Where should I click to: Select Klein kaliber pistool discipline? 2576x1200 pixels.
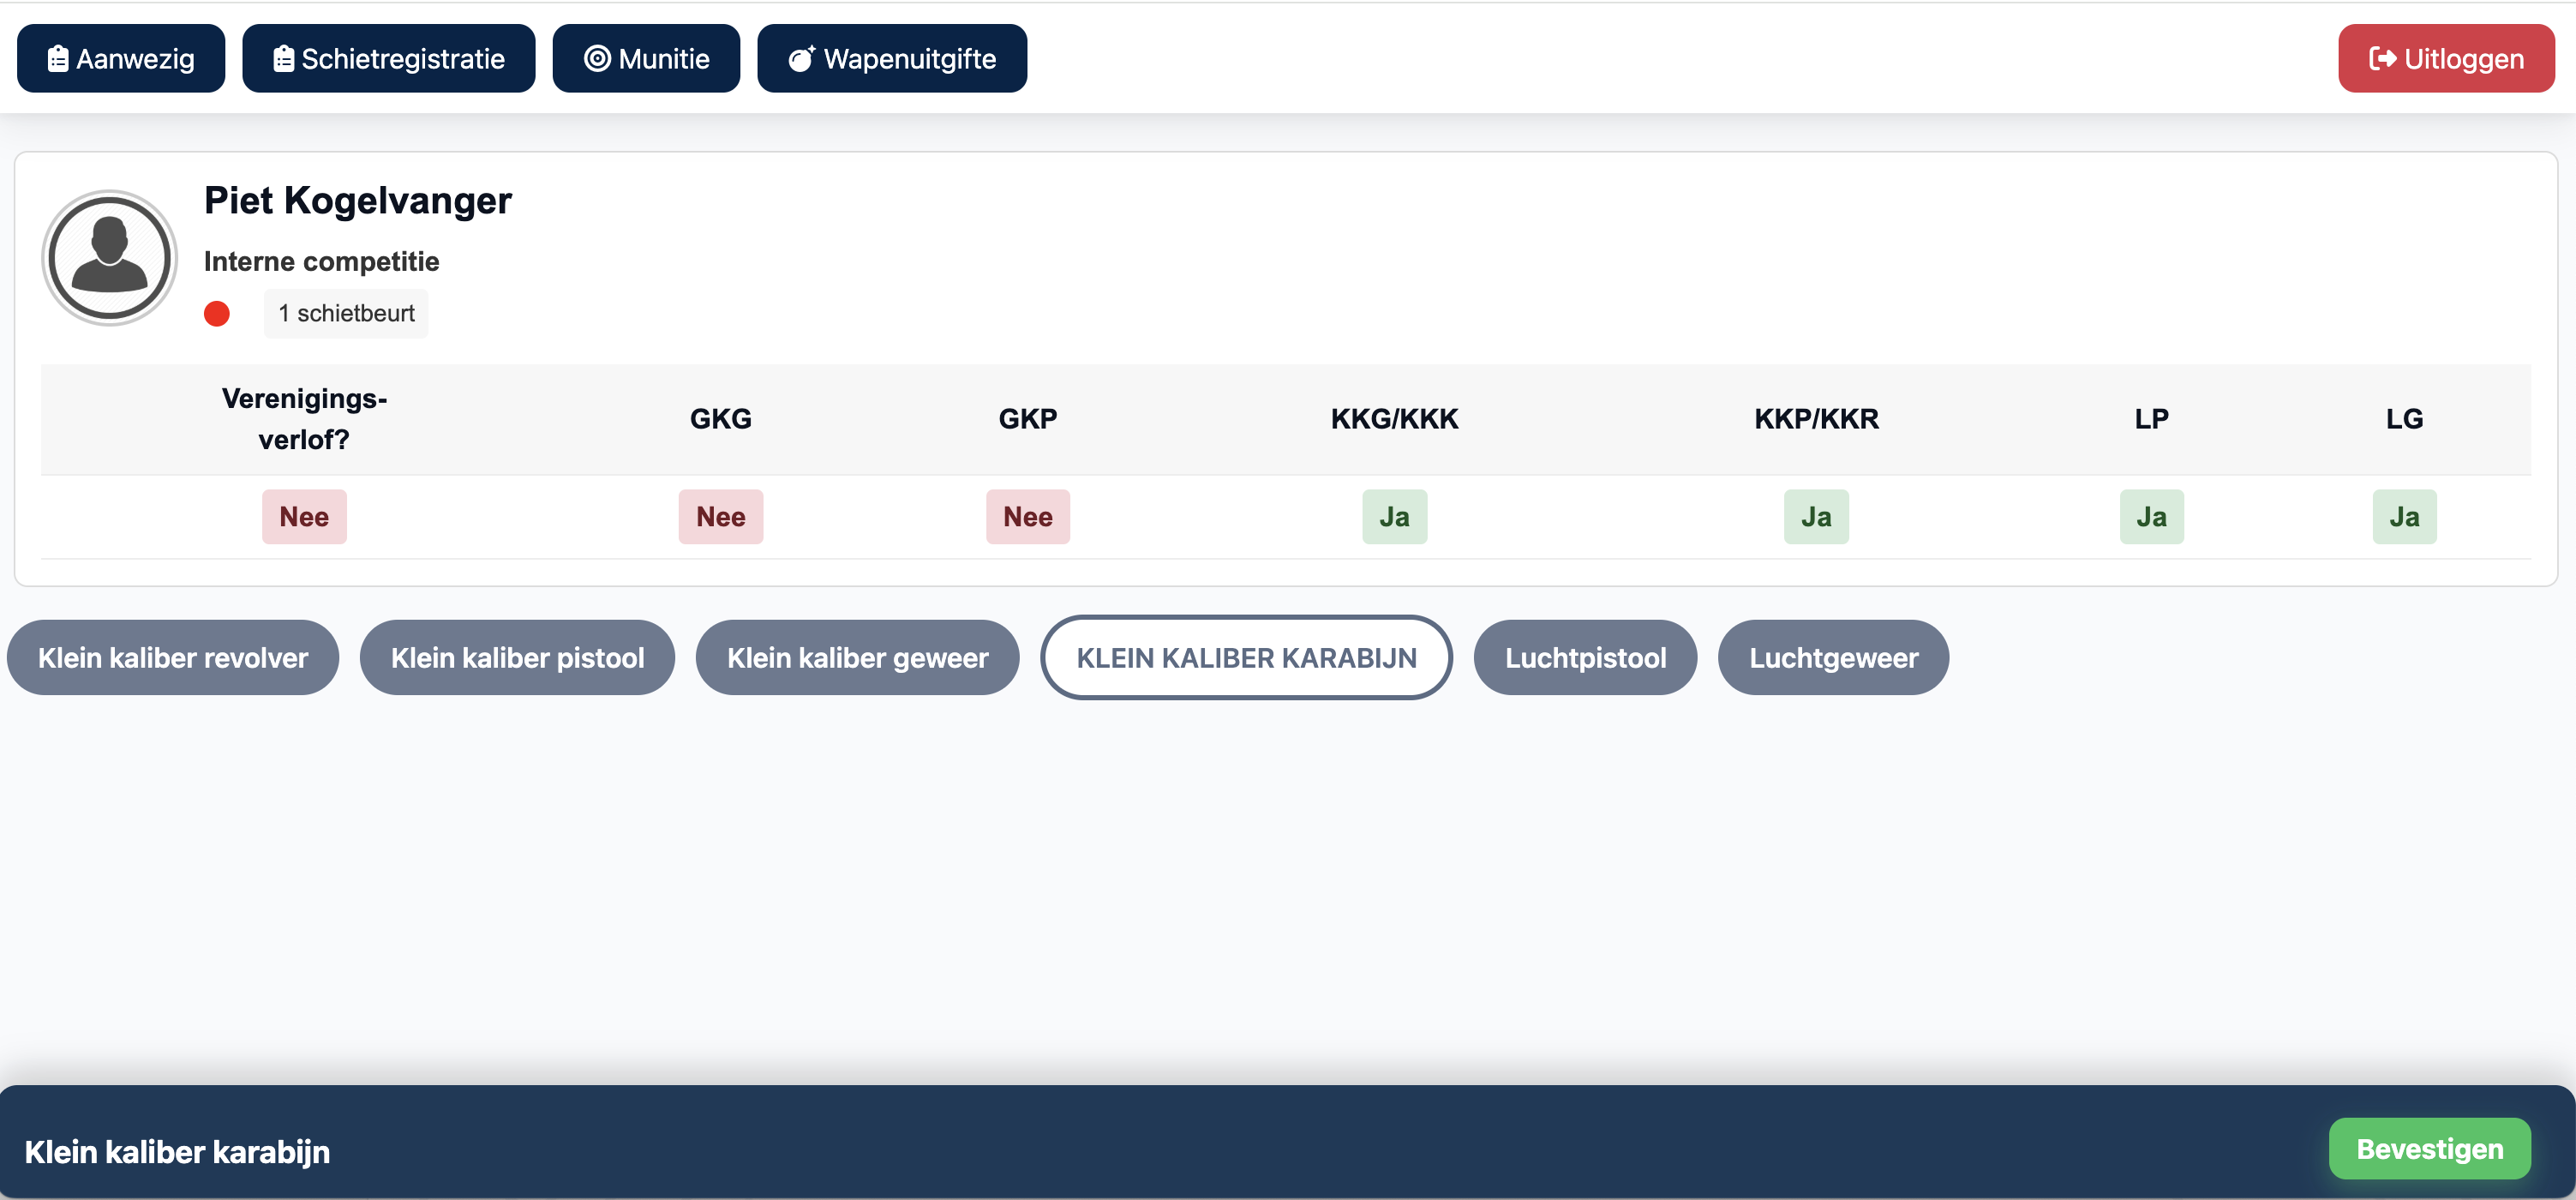517,658
